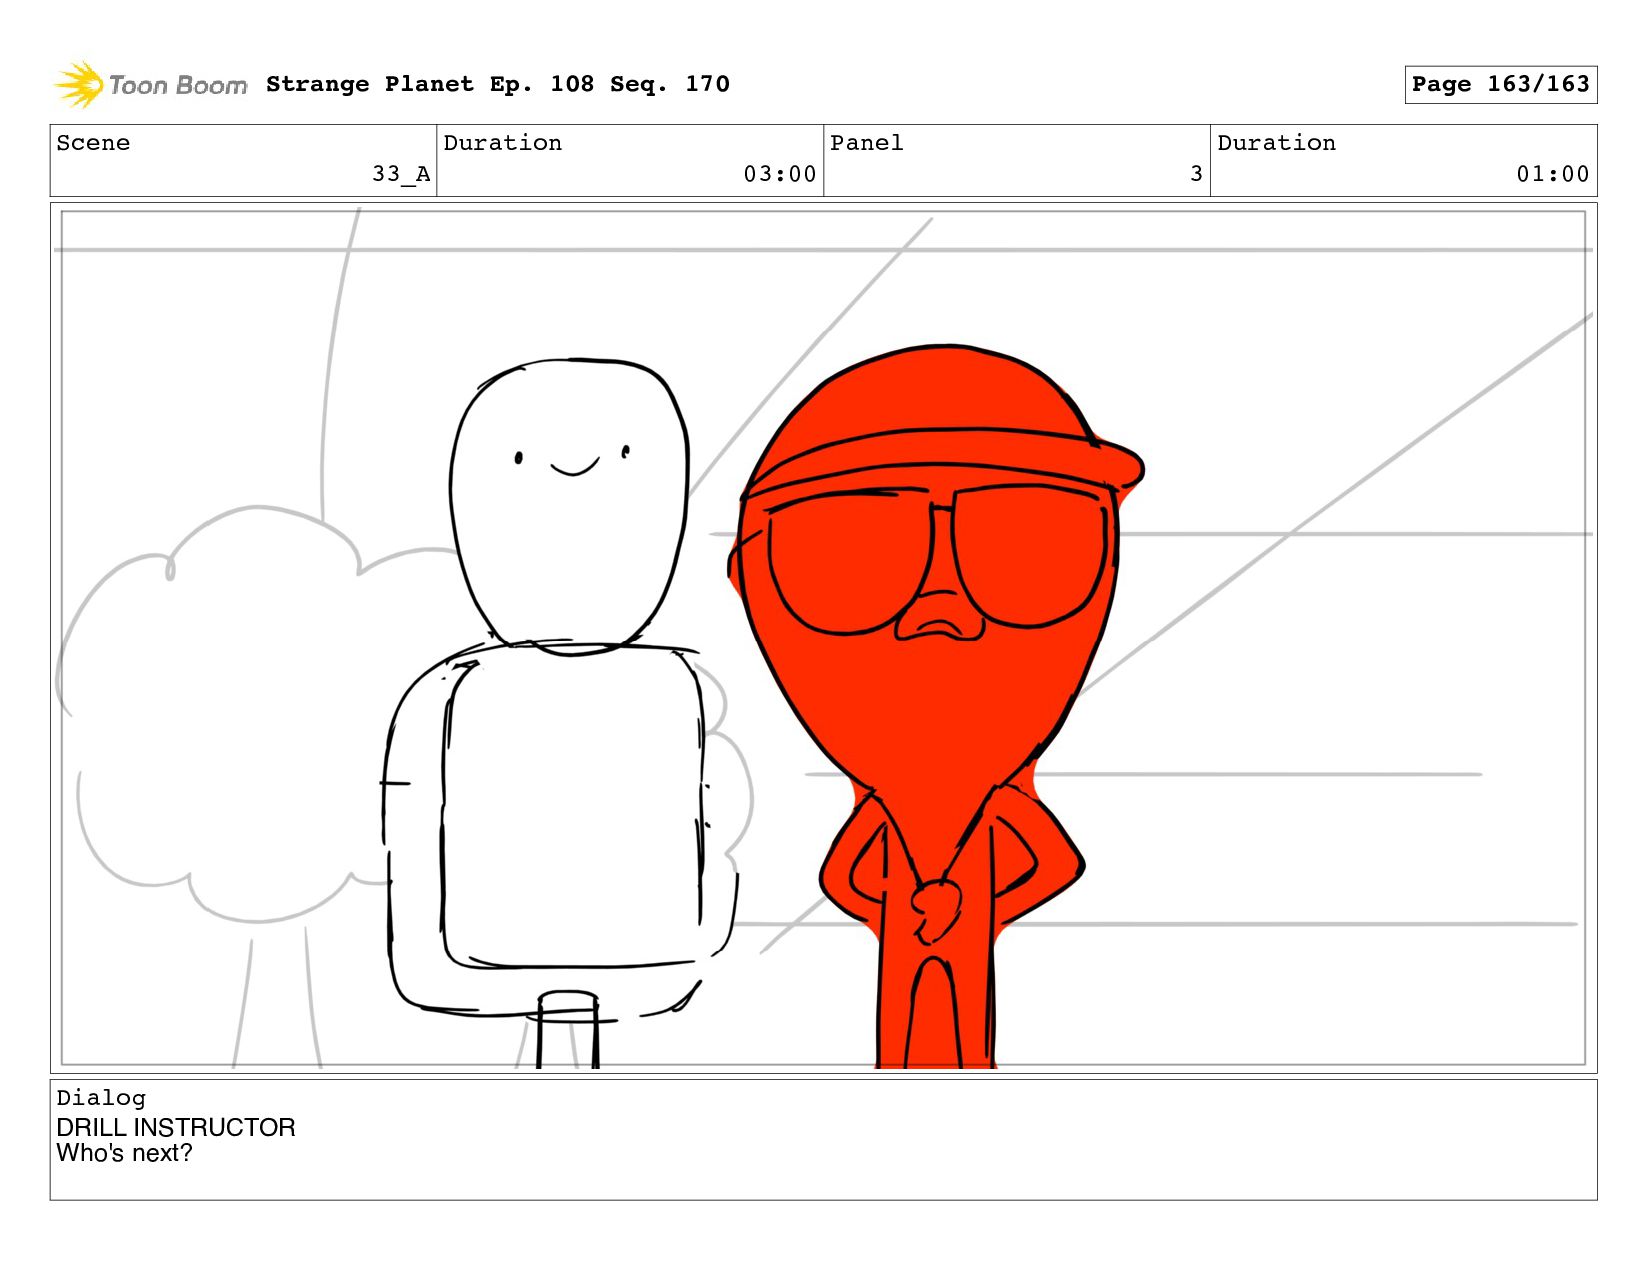1650x1275 pixels.
Task: Click the 'Panel' header label
Action: coord(867,143)
